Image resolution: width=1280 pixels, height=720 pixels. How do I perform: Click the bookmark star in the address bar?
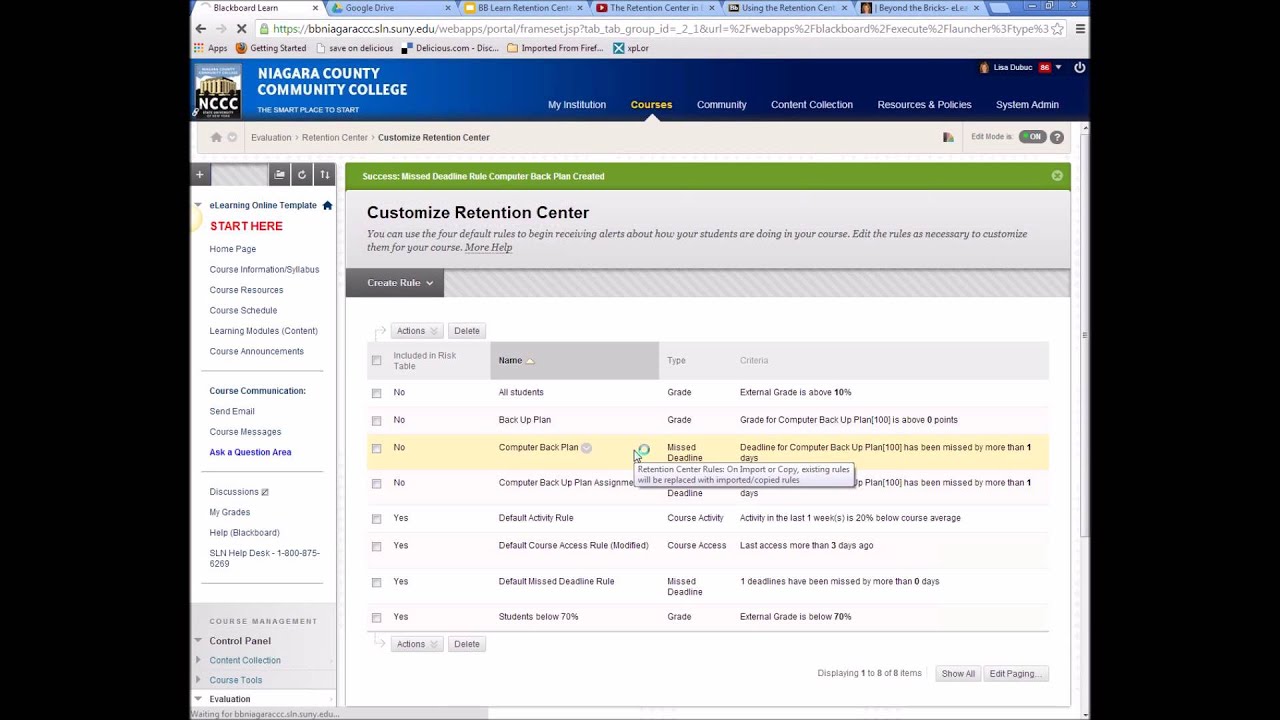1058,29
